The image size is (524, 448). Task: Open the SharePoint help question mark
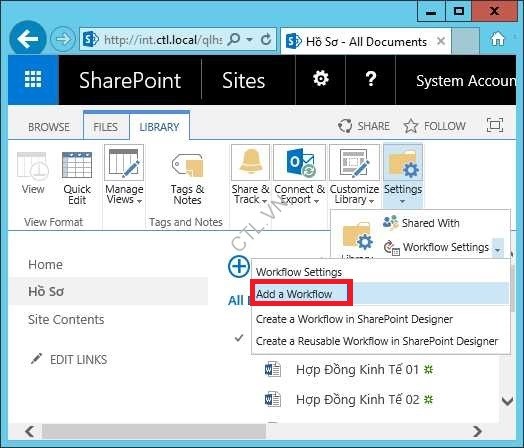[x=371, y=79]
